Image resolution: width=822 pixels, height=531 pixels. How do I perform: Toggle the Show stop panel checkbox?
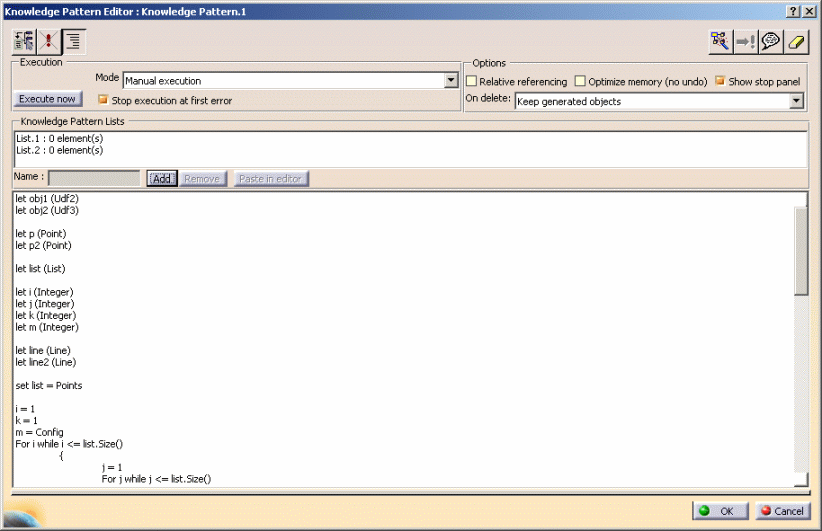(720, 81)
